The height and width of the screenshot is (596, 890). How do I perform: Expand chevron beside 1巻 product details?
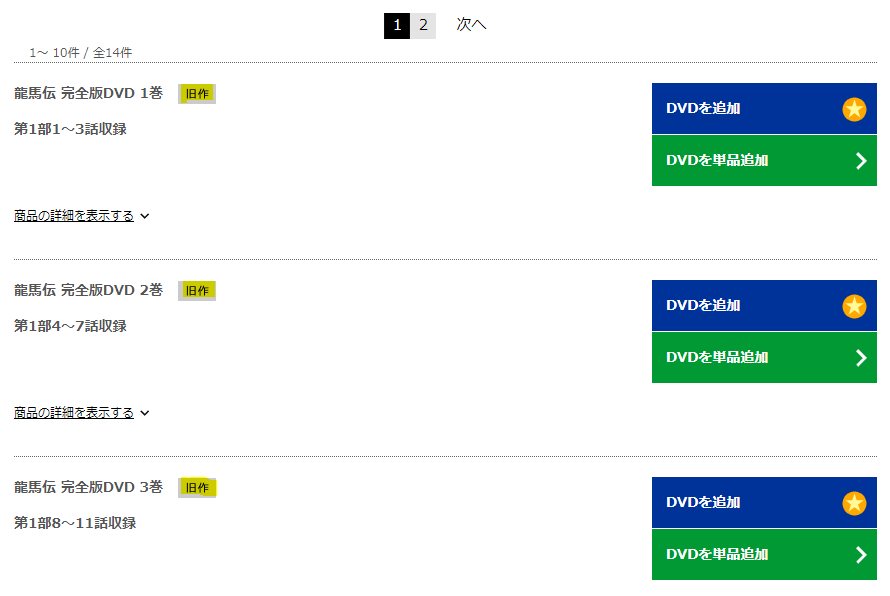click(145, 216)
